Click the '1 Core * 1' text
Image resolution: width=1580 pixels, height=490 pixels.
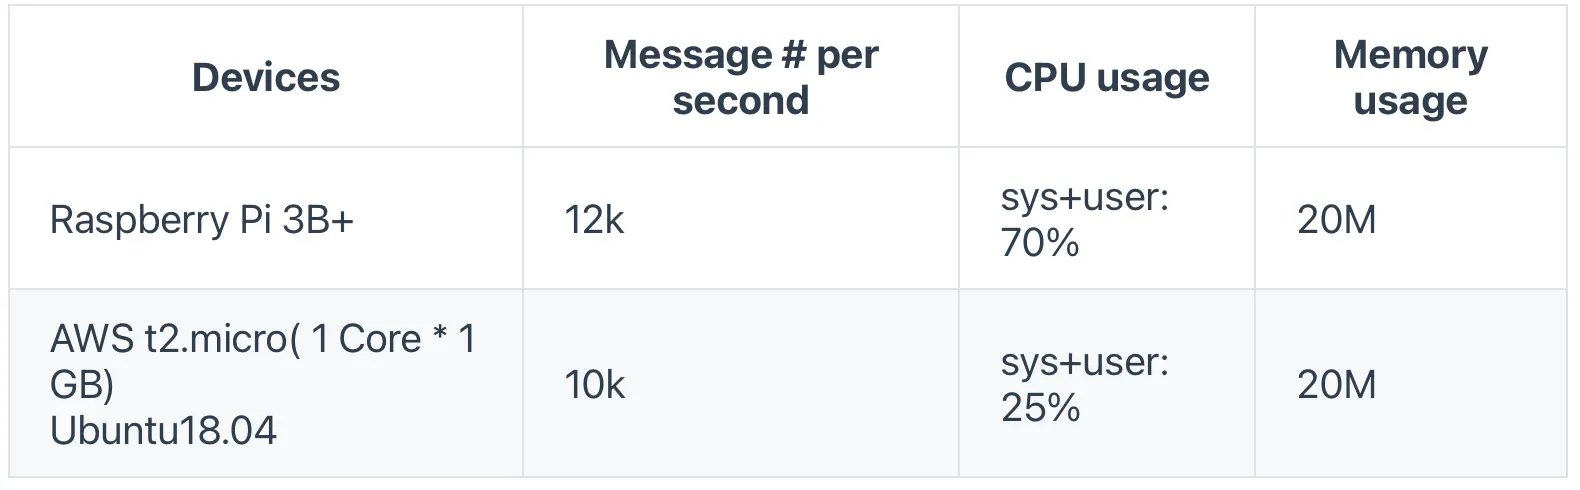tap(392, 340)
